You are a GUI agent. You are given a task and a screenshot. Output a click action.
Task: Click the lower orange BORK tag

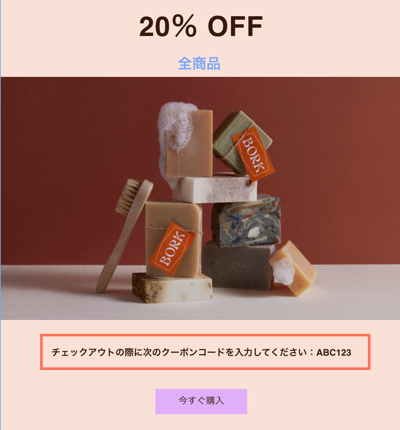click(x=172, y=248)
